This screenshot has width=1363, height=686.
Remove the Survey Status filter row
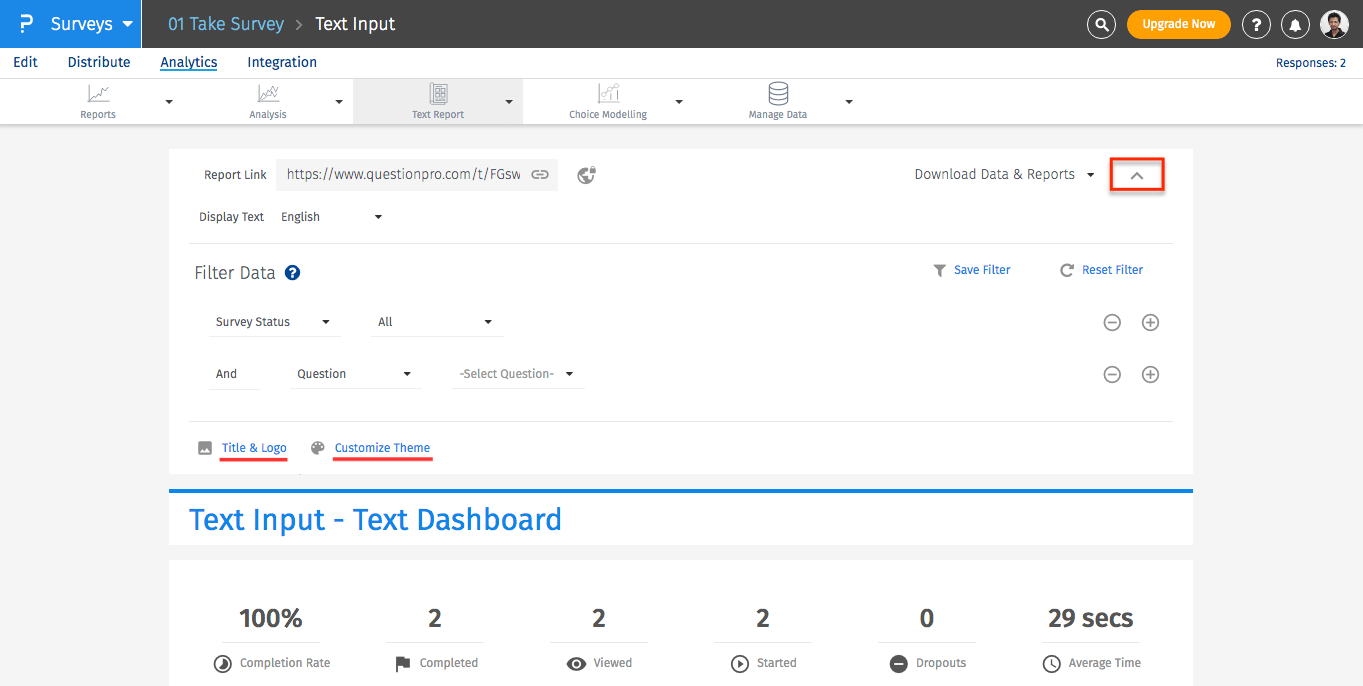coord(1112,323)
